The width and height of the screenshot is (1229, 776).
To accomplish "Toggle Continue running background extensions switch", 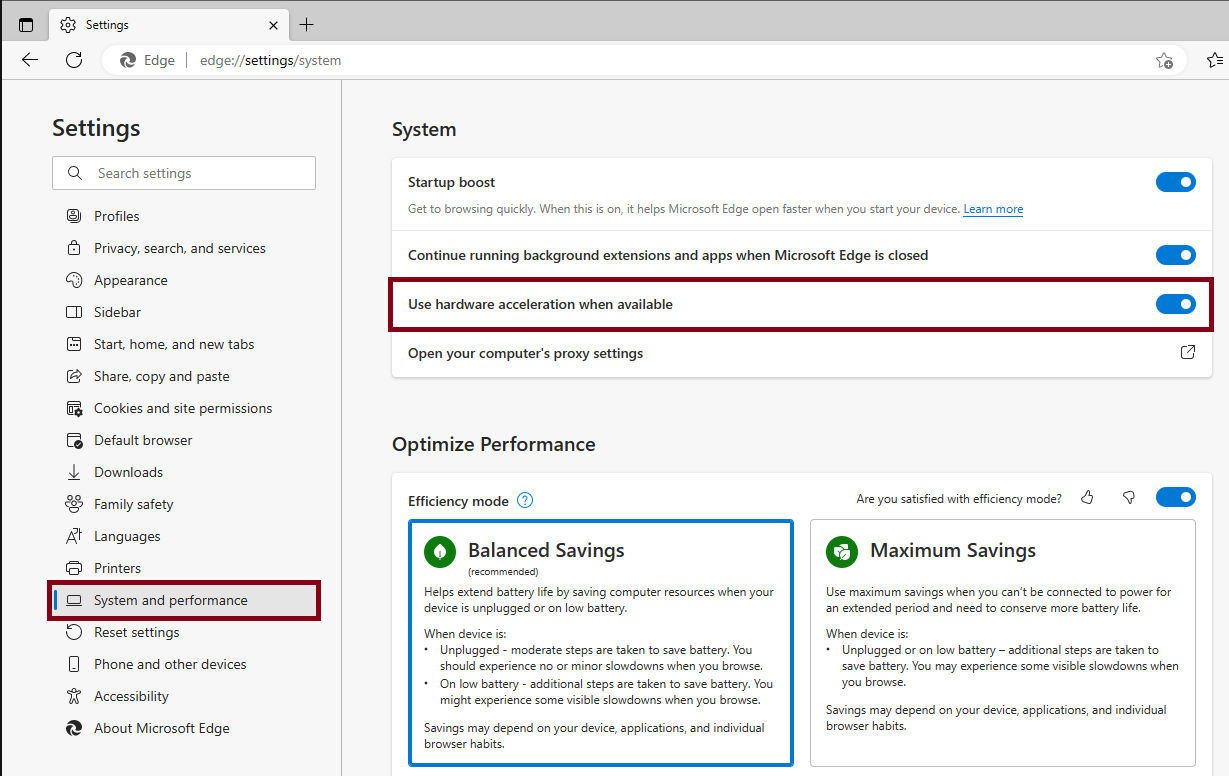I will [x=1176, y=255].
